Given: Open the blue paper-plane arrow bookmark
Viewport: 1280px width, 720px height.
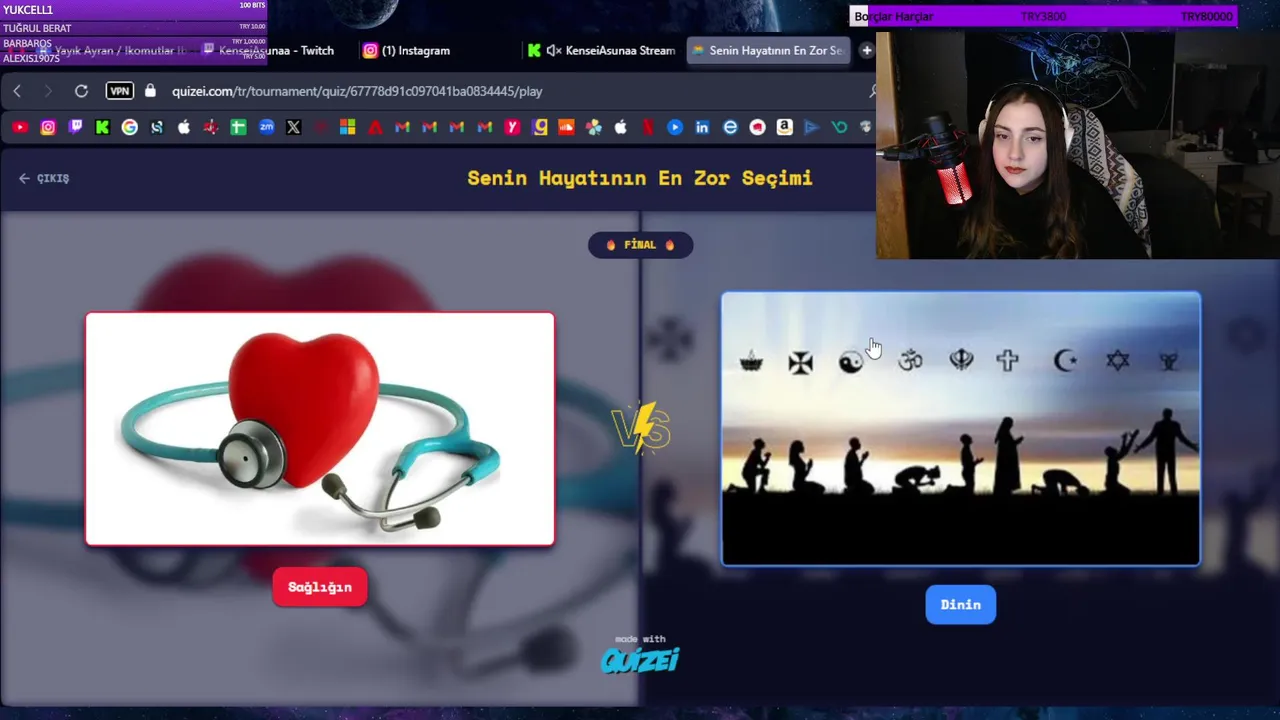Looking at the screenshot, I should pos(811,127).
